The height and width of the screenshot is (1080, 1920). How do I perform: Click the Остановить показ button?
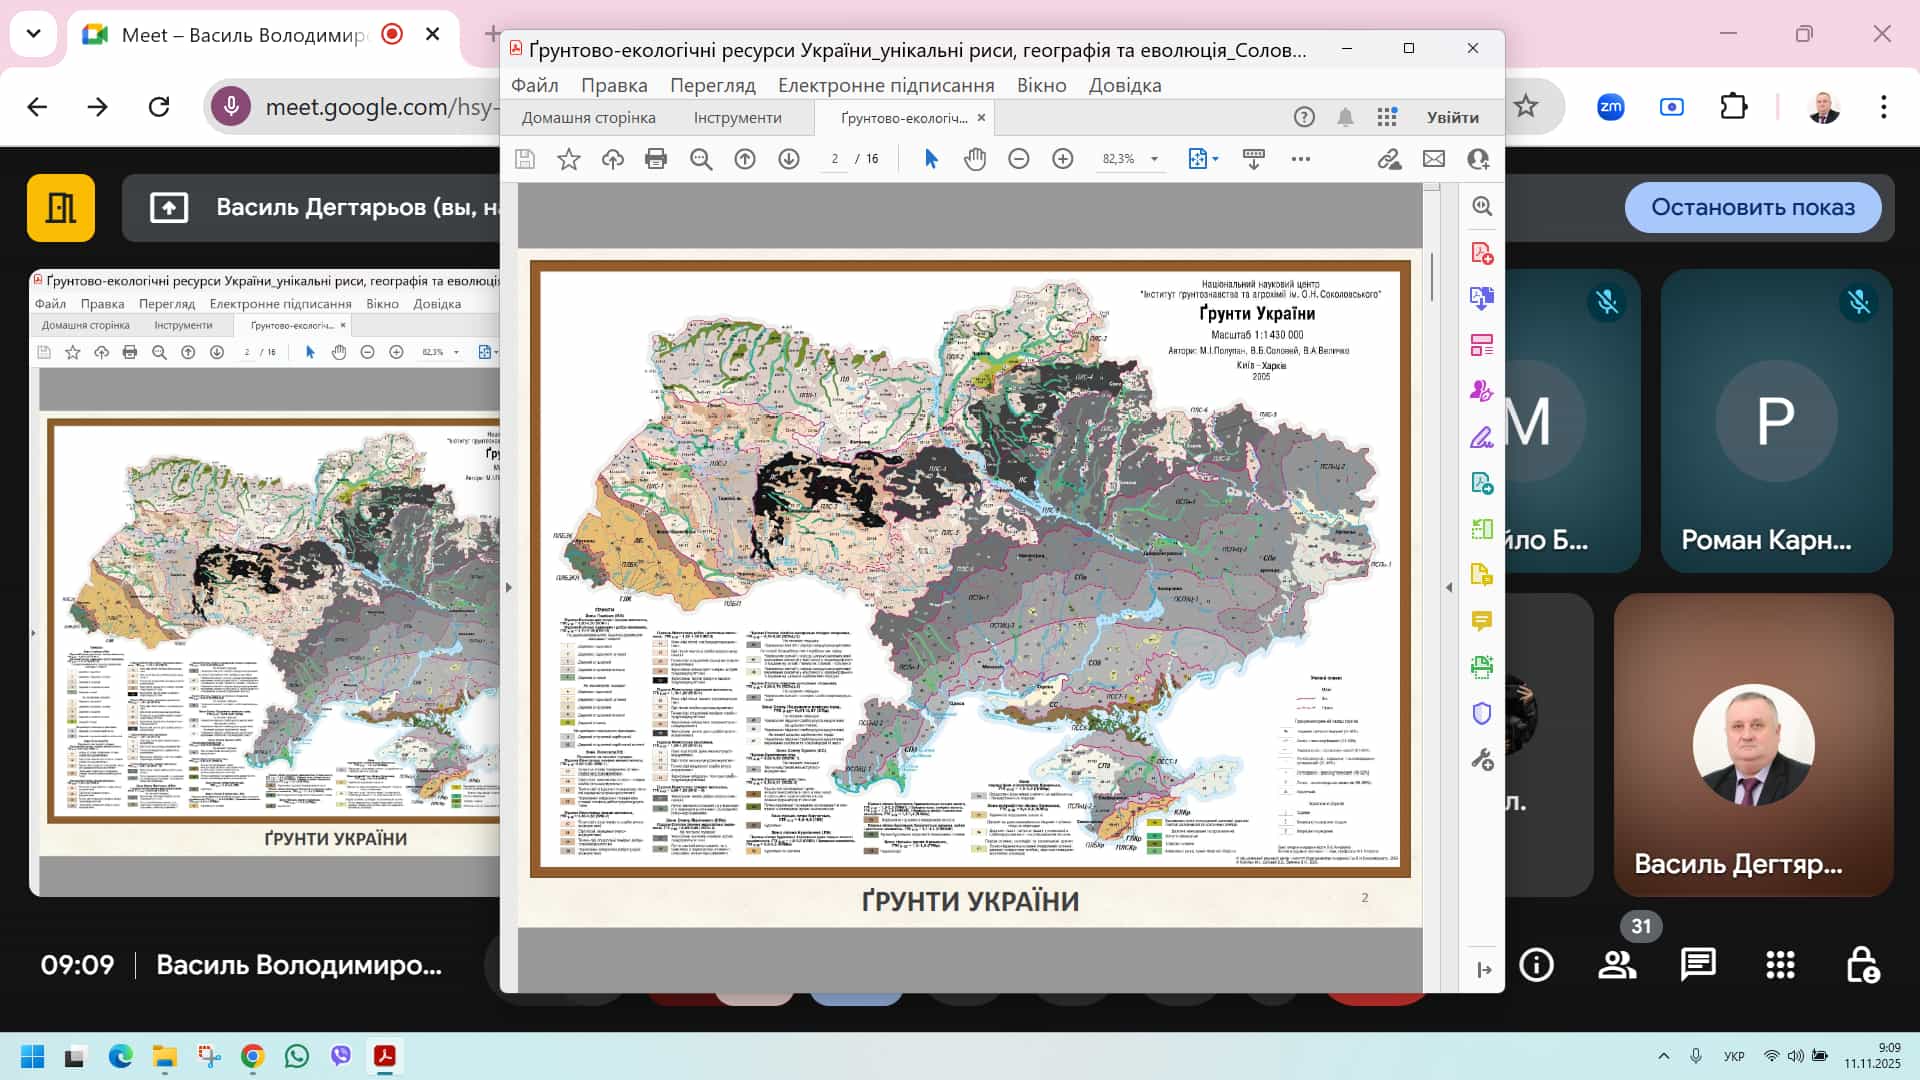point(1752,207)
